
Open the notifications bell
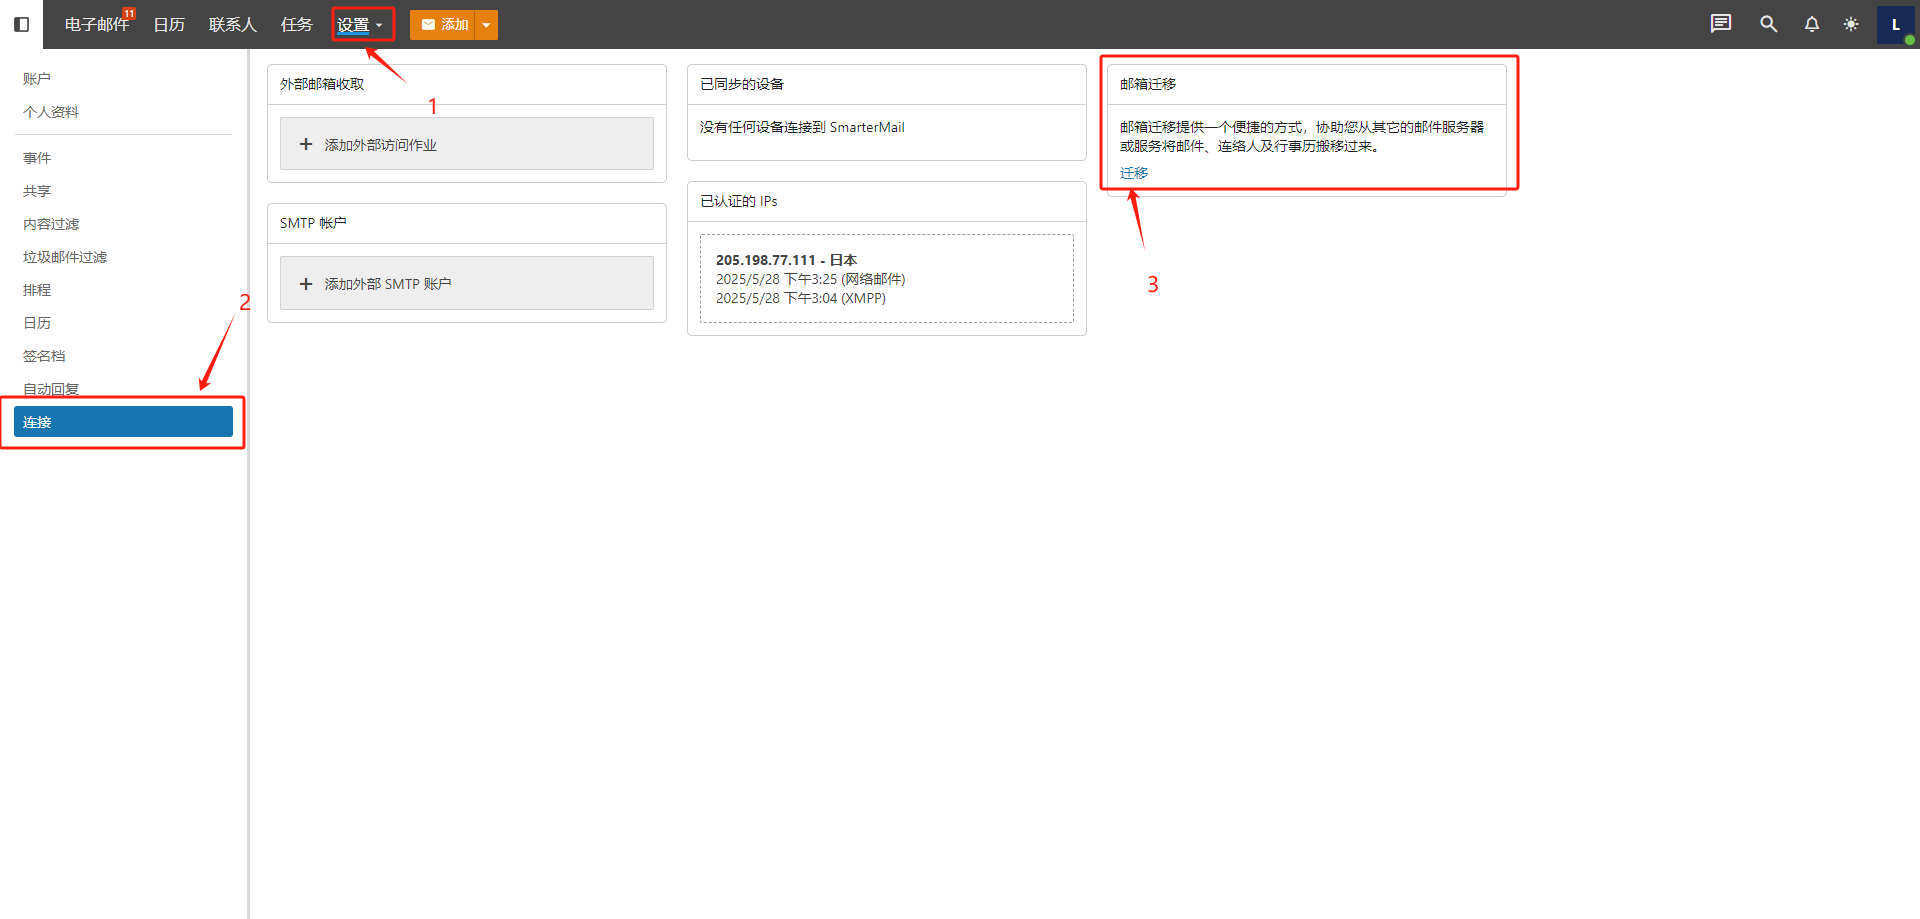(1811, 24)
